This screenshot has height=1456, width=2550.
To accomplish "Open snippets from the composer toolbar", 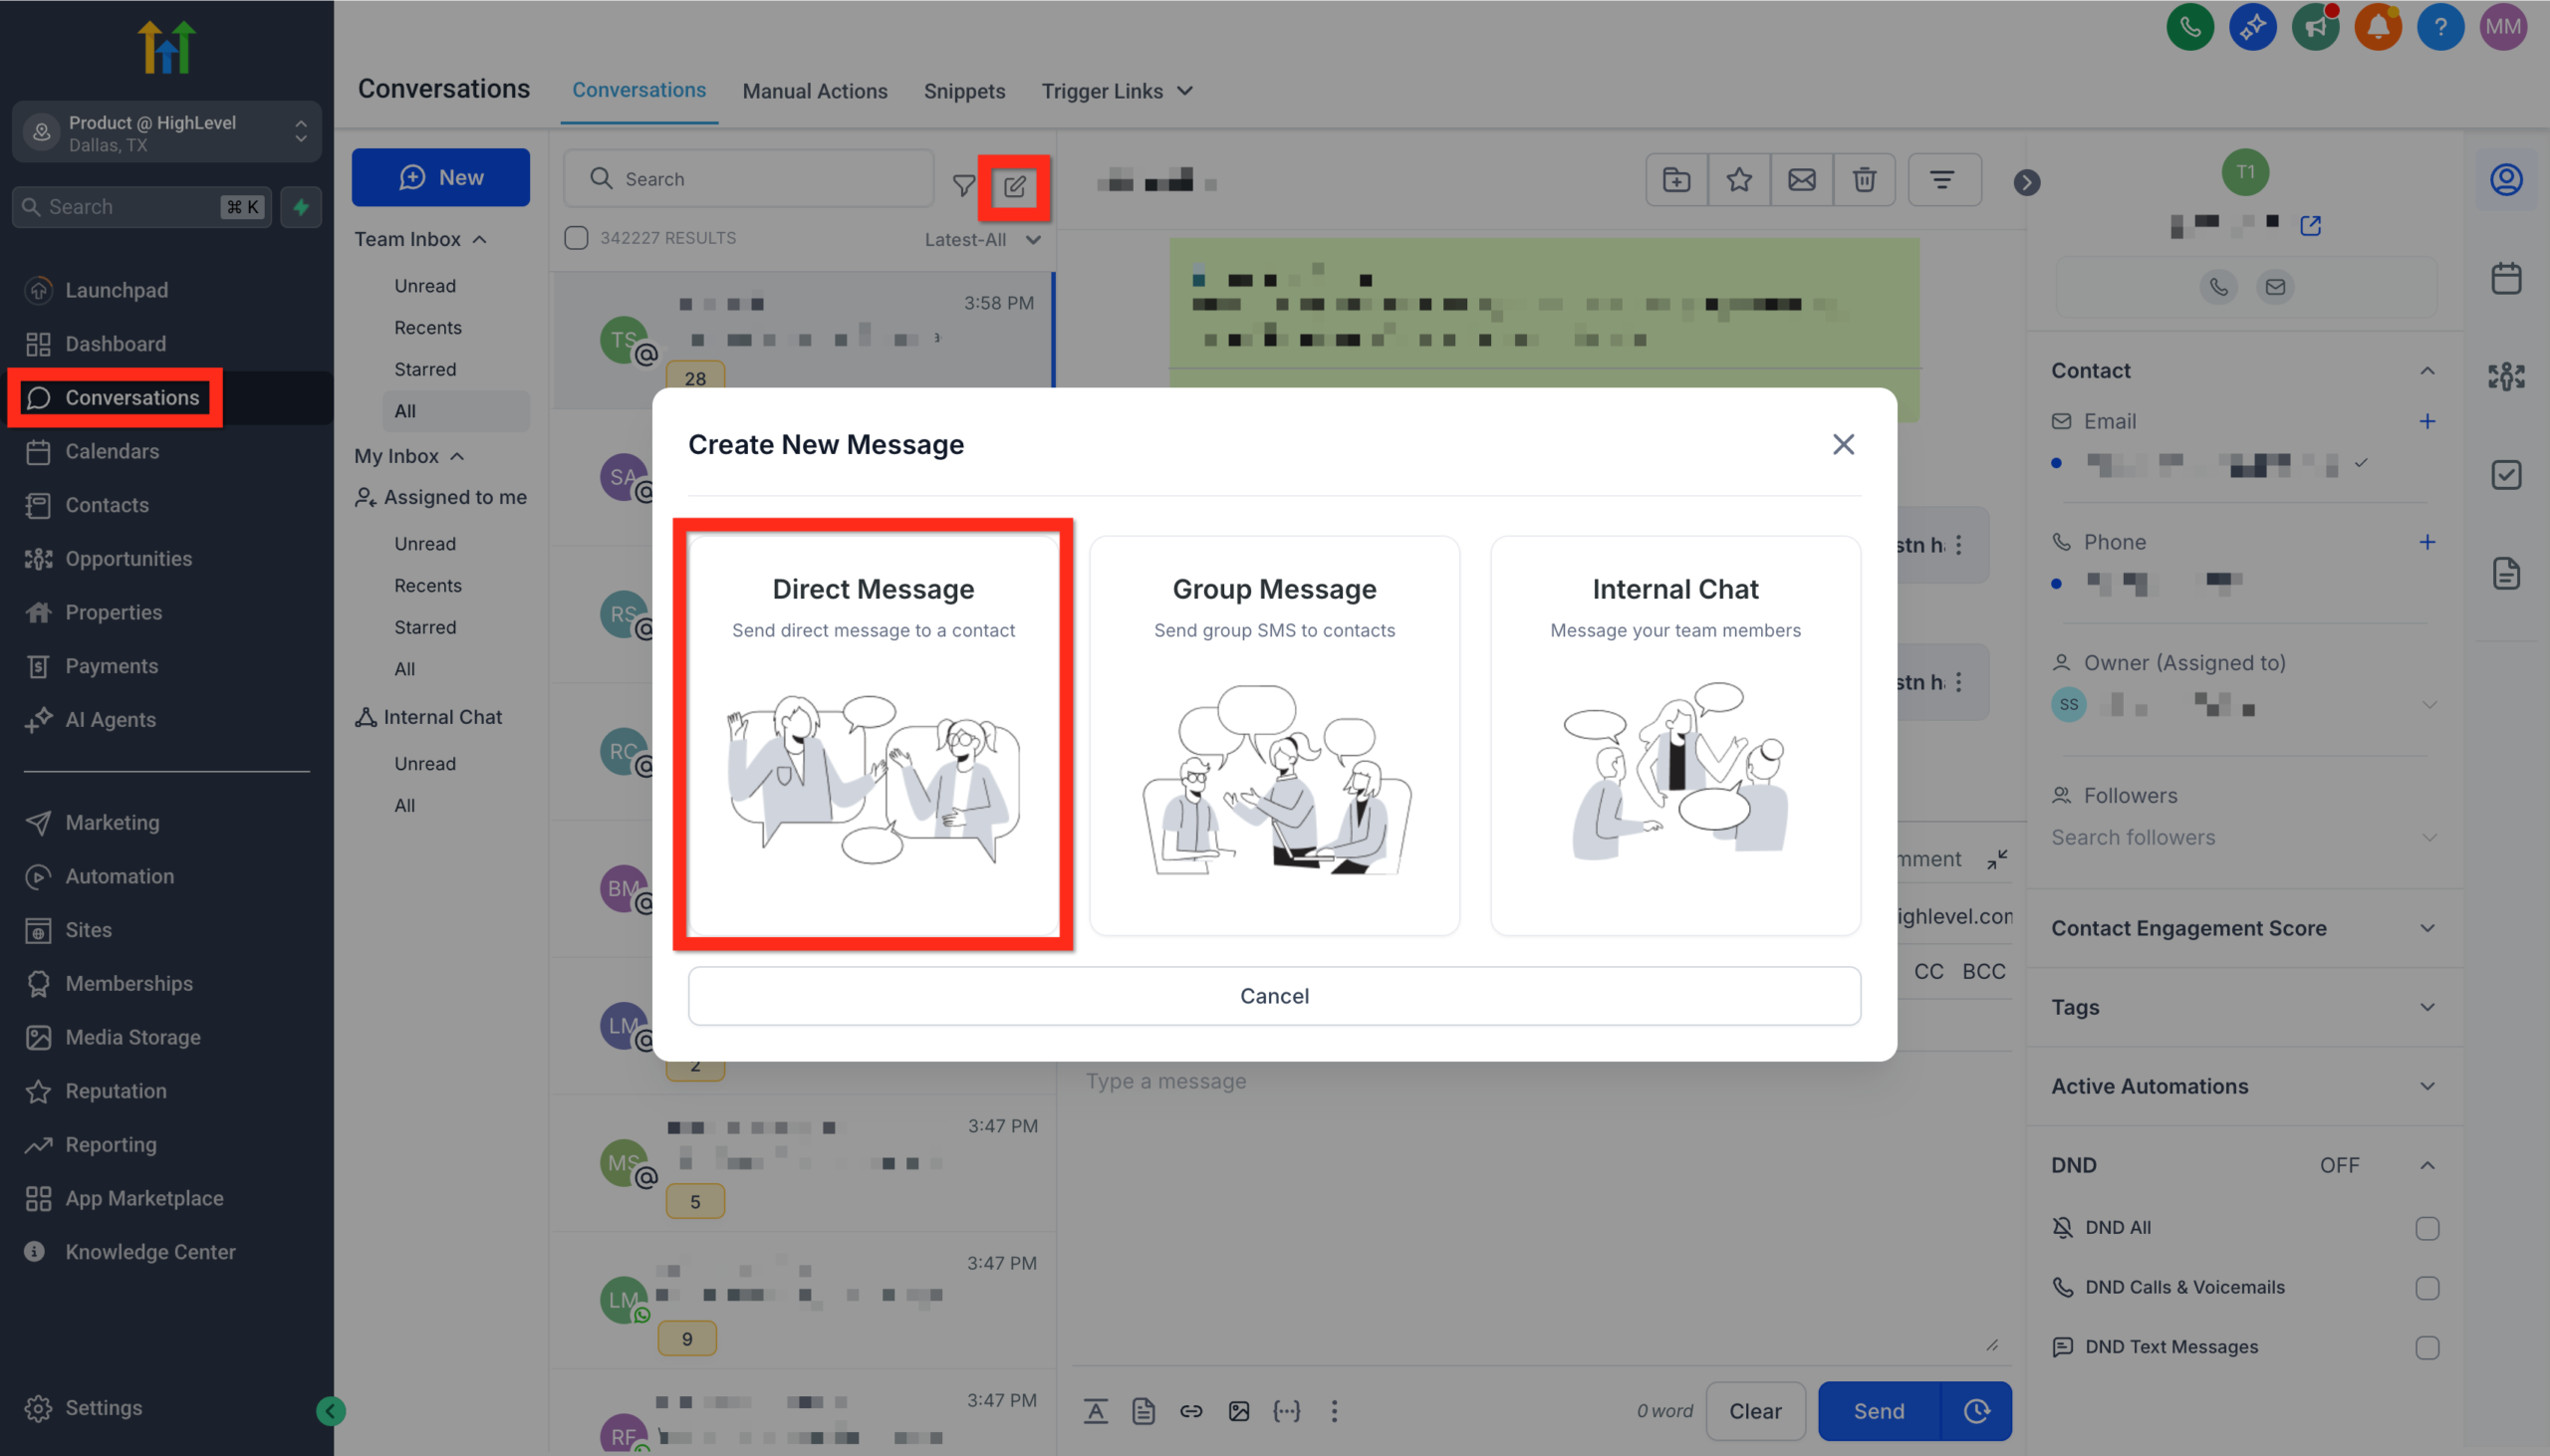I will [1143, 1411].
